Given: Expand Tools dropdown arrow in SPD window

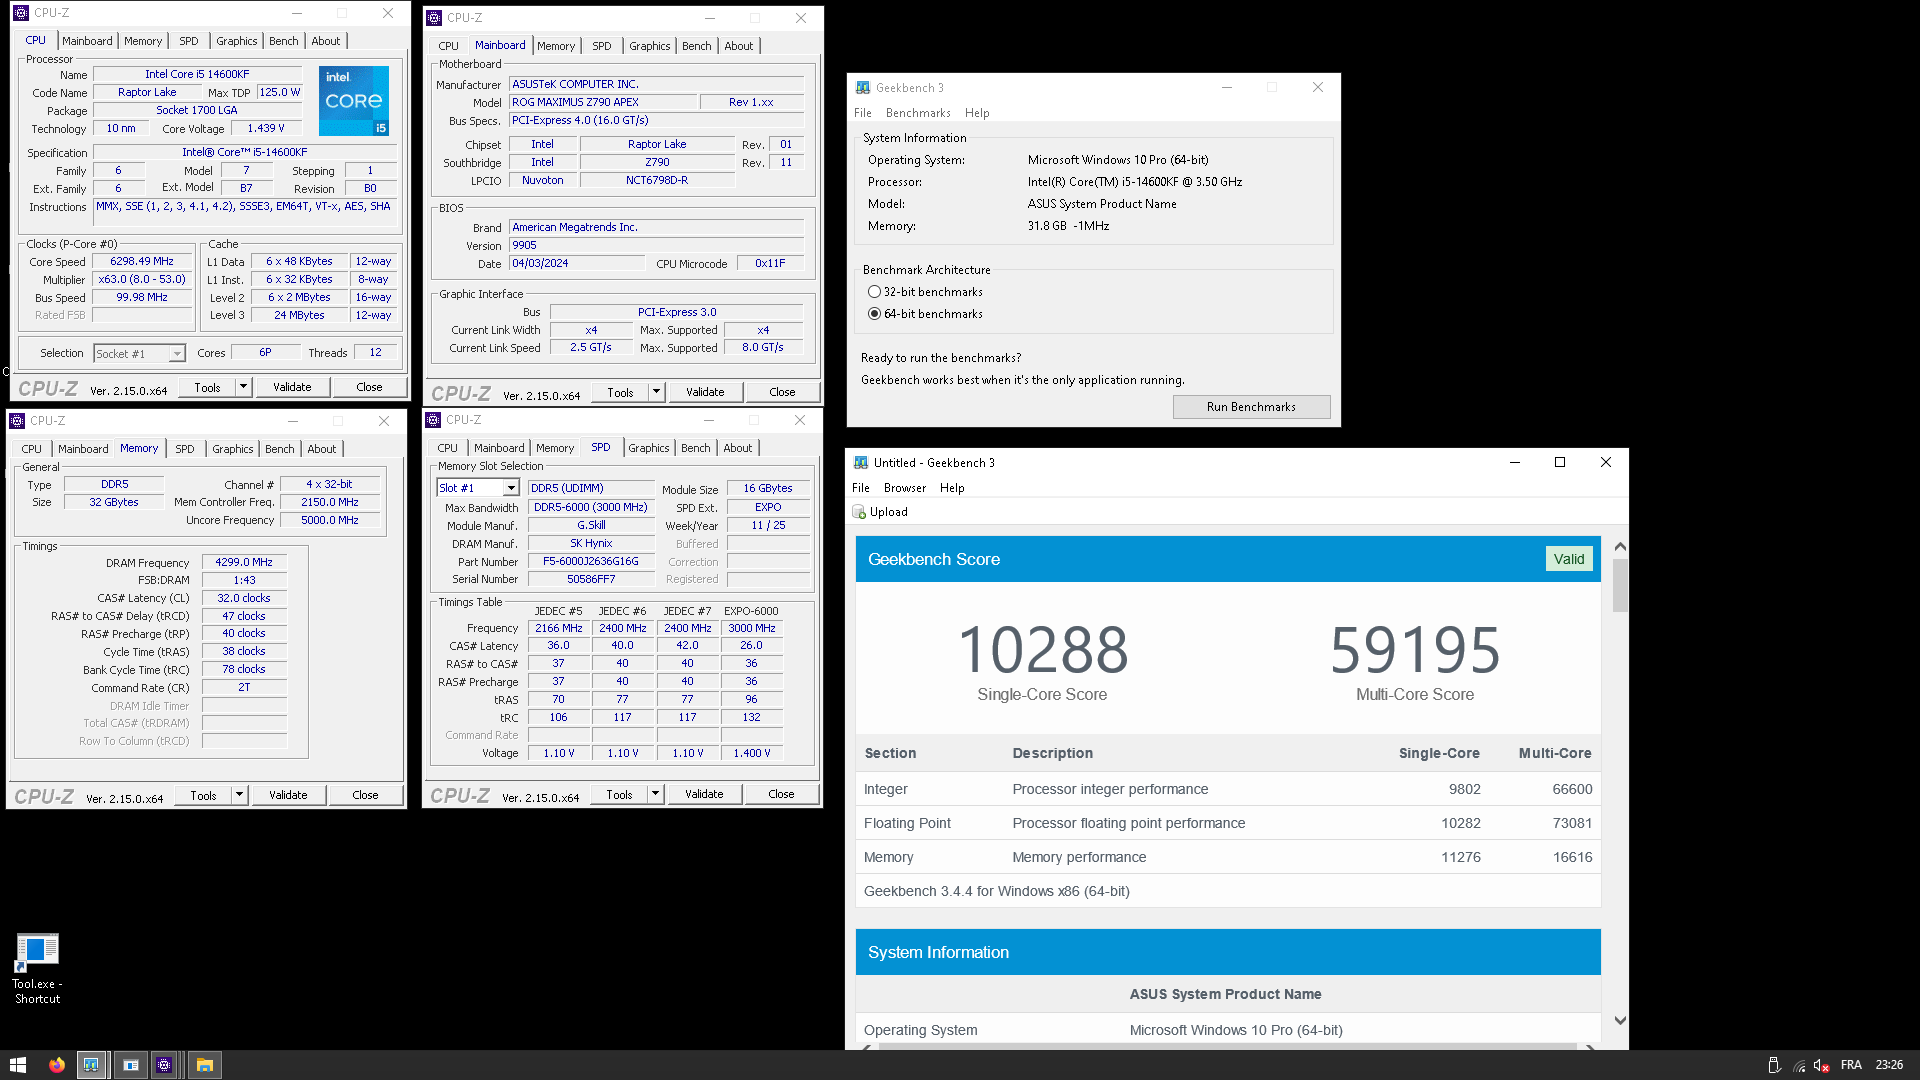Looking at the screenshot, I should (x=655, y=794).
